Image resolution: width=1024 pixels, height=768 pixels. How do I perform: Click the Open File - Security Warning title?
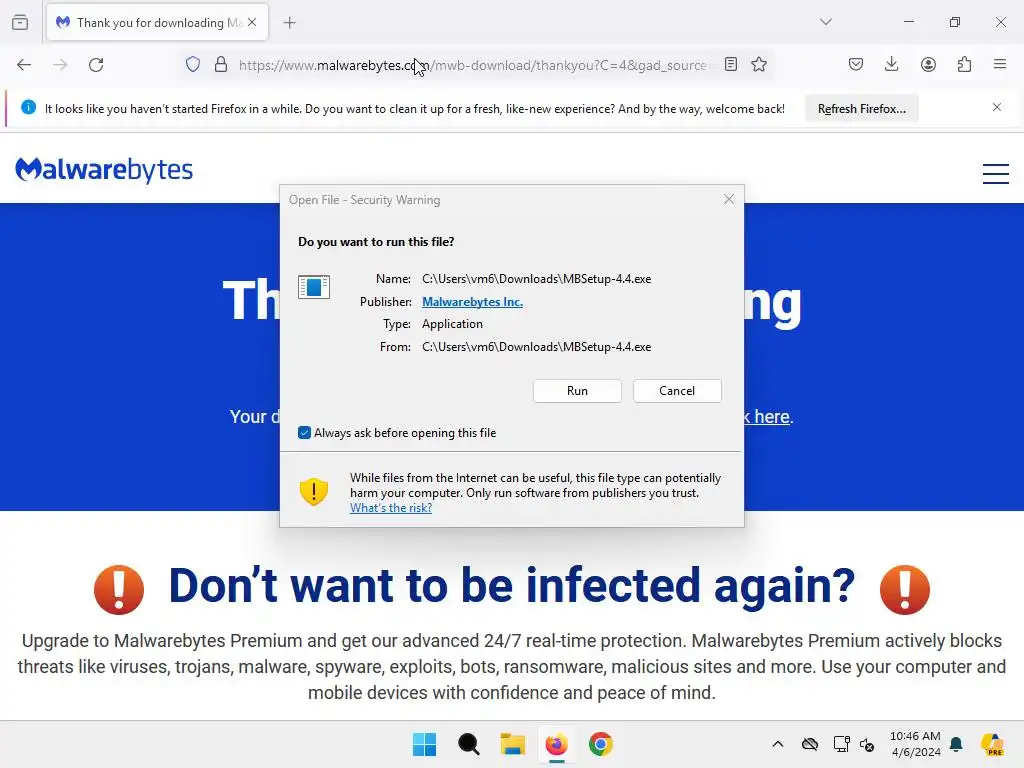(x=364, y=200)
